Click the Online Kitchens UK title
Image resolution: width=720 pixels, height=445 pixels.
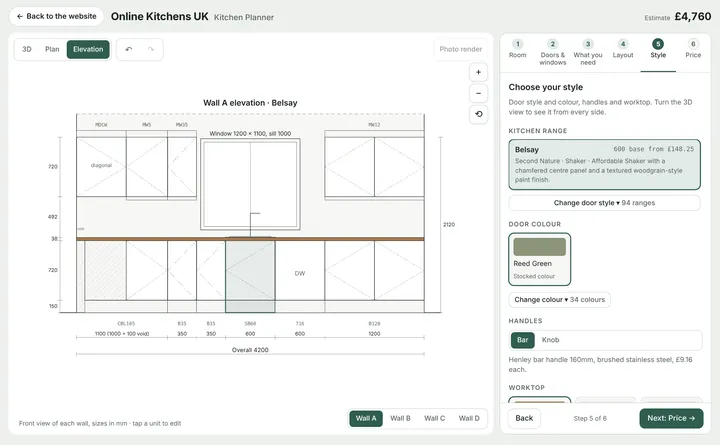[159, 17]
